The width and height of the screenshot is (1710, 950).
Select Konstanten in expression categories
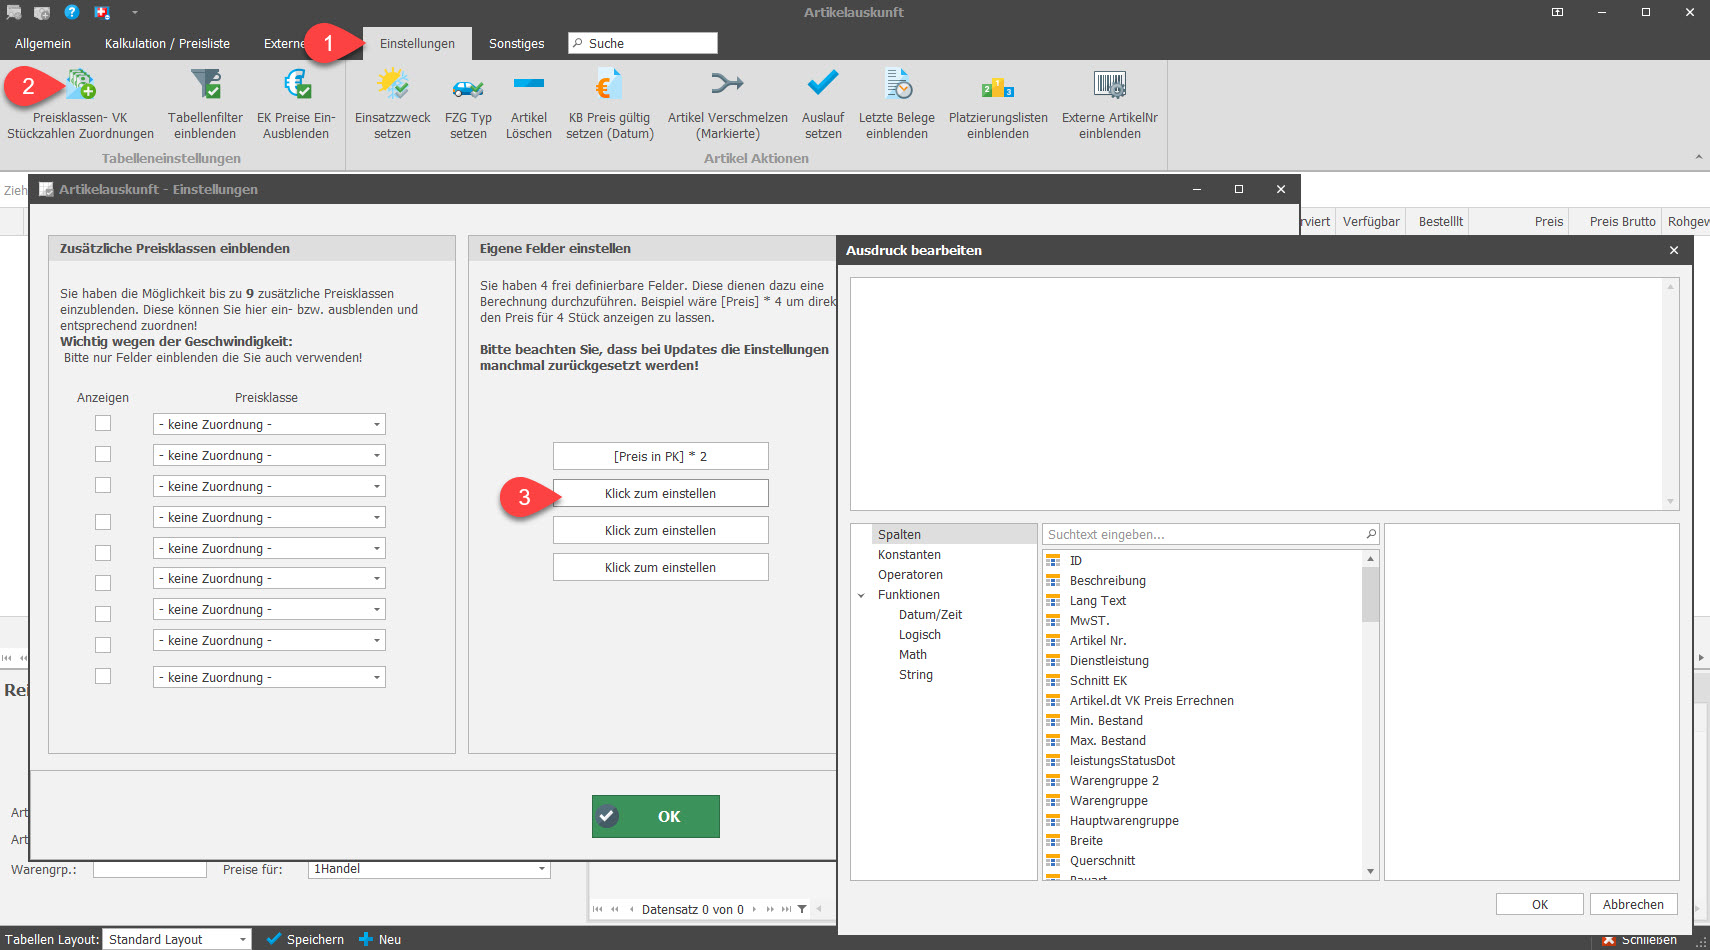[x=909, y=554]
